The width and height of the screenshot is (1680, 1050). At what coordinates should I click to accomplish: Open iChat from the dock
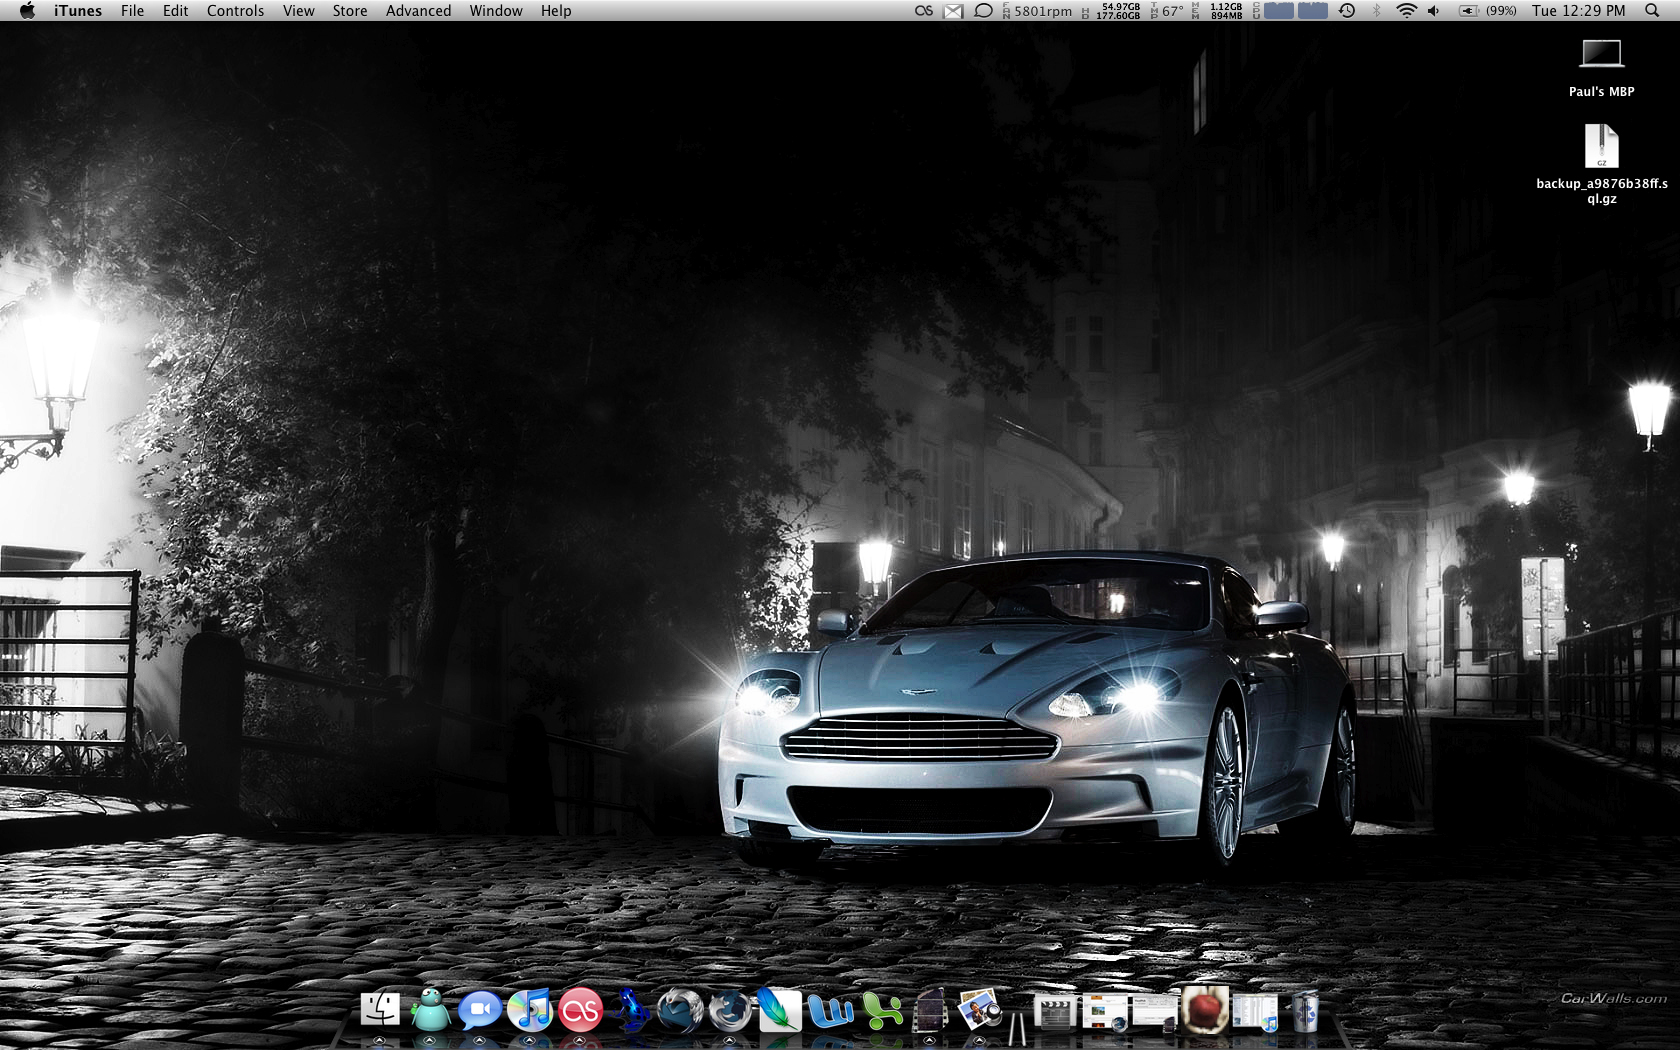click(480, 1010)
